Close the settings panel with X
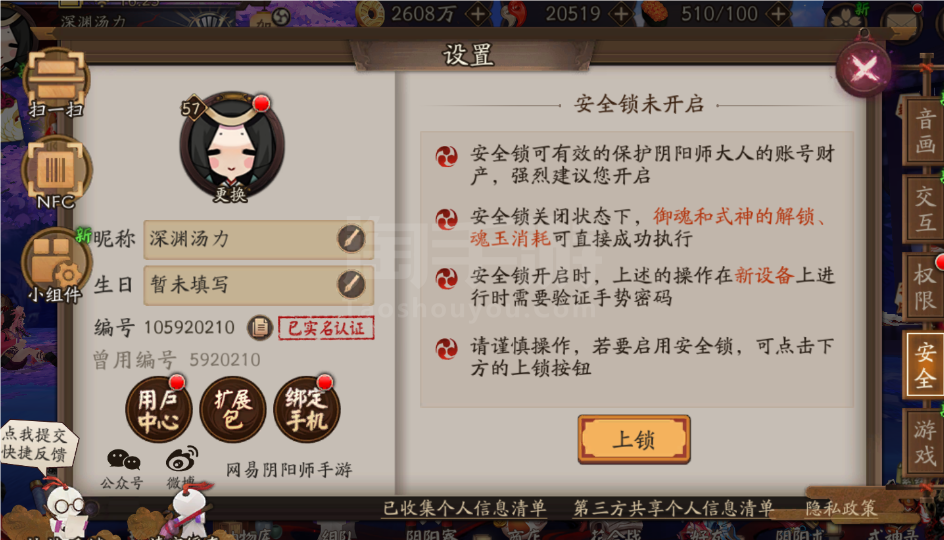 coord(864,69)
